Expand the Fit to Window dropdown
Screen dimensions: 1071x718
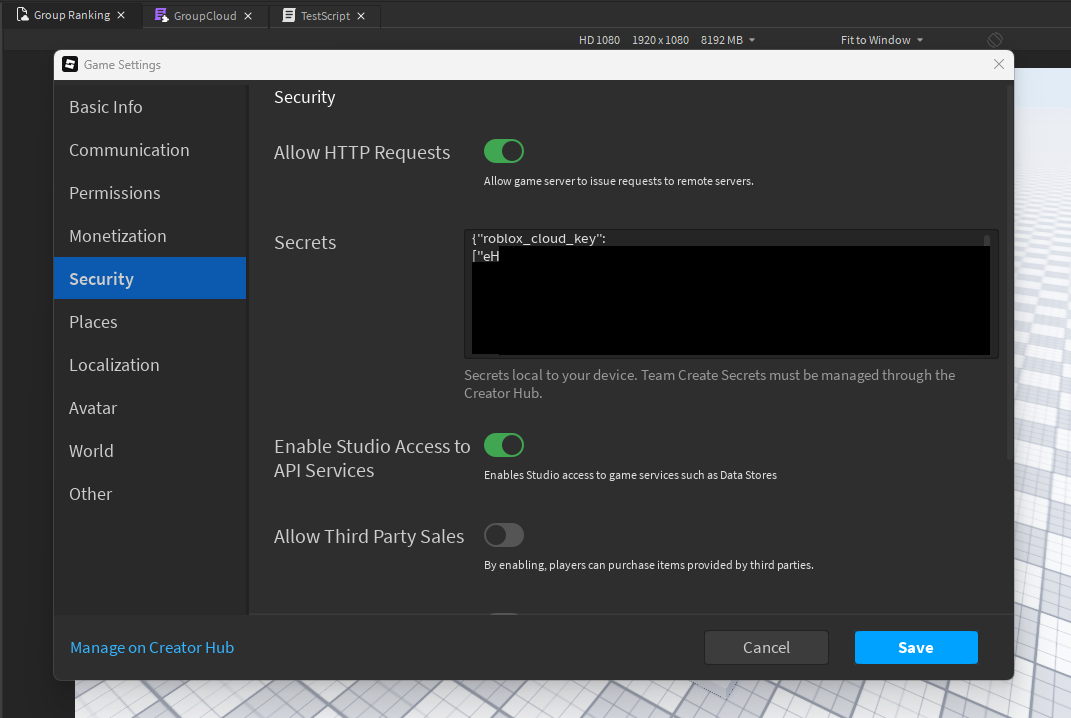click(882, 40)
